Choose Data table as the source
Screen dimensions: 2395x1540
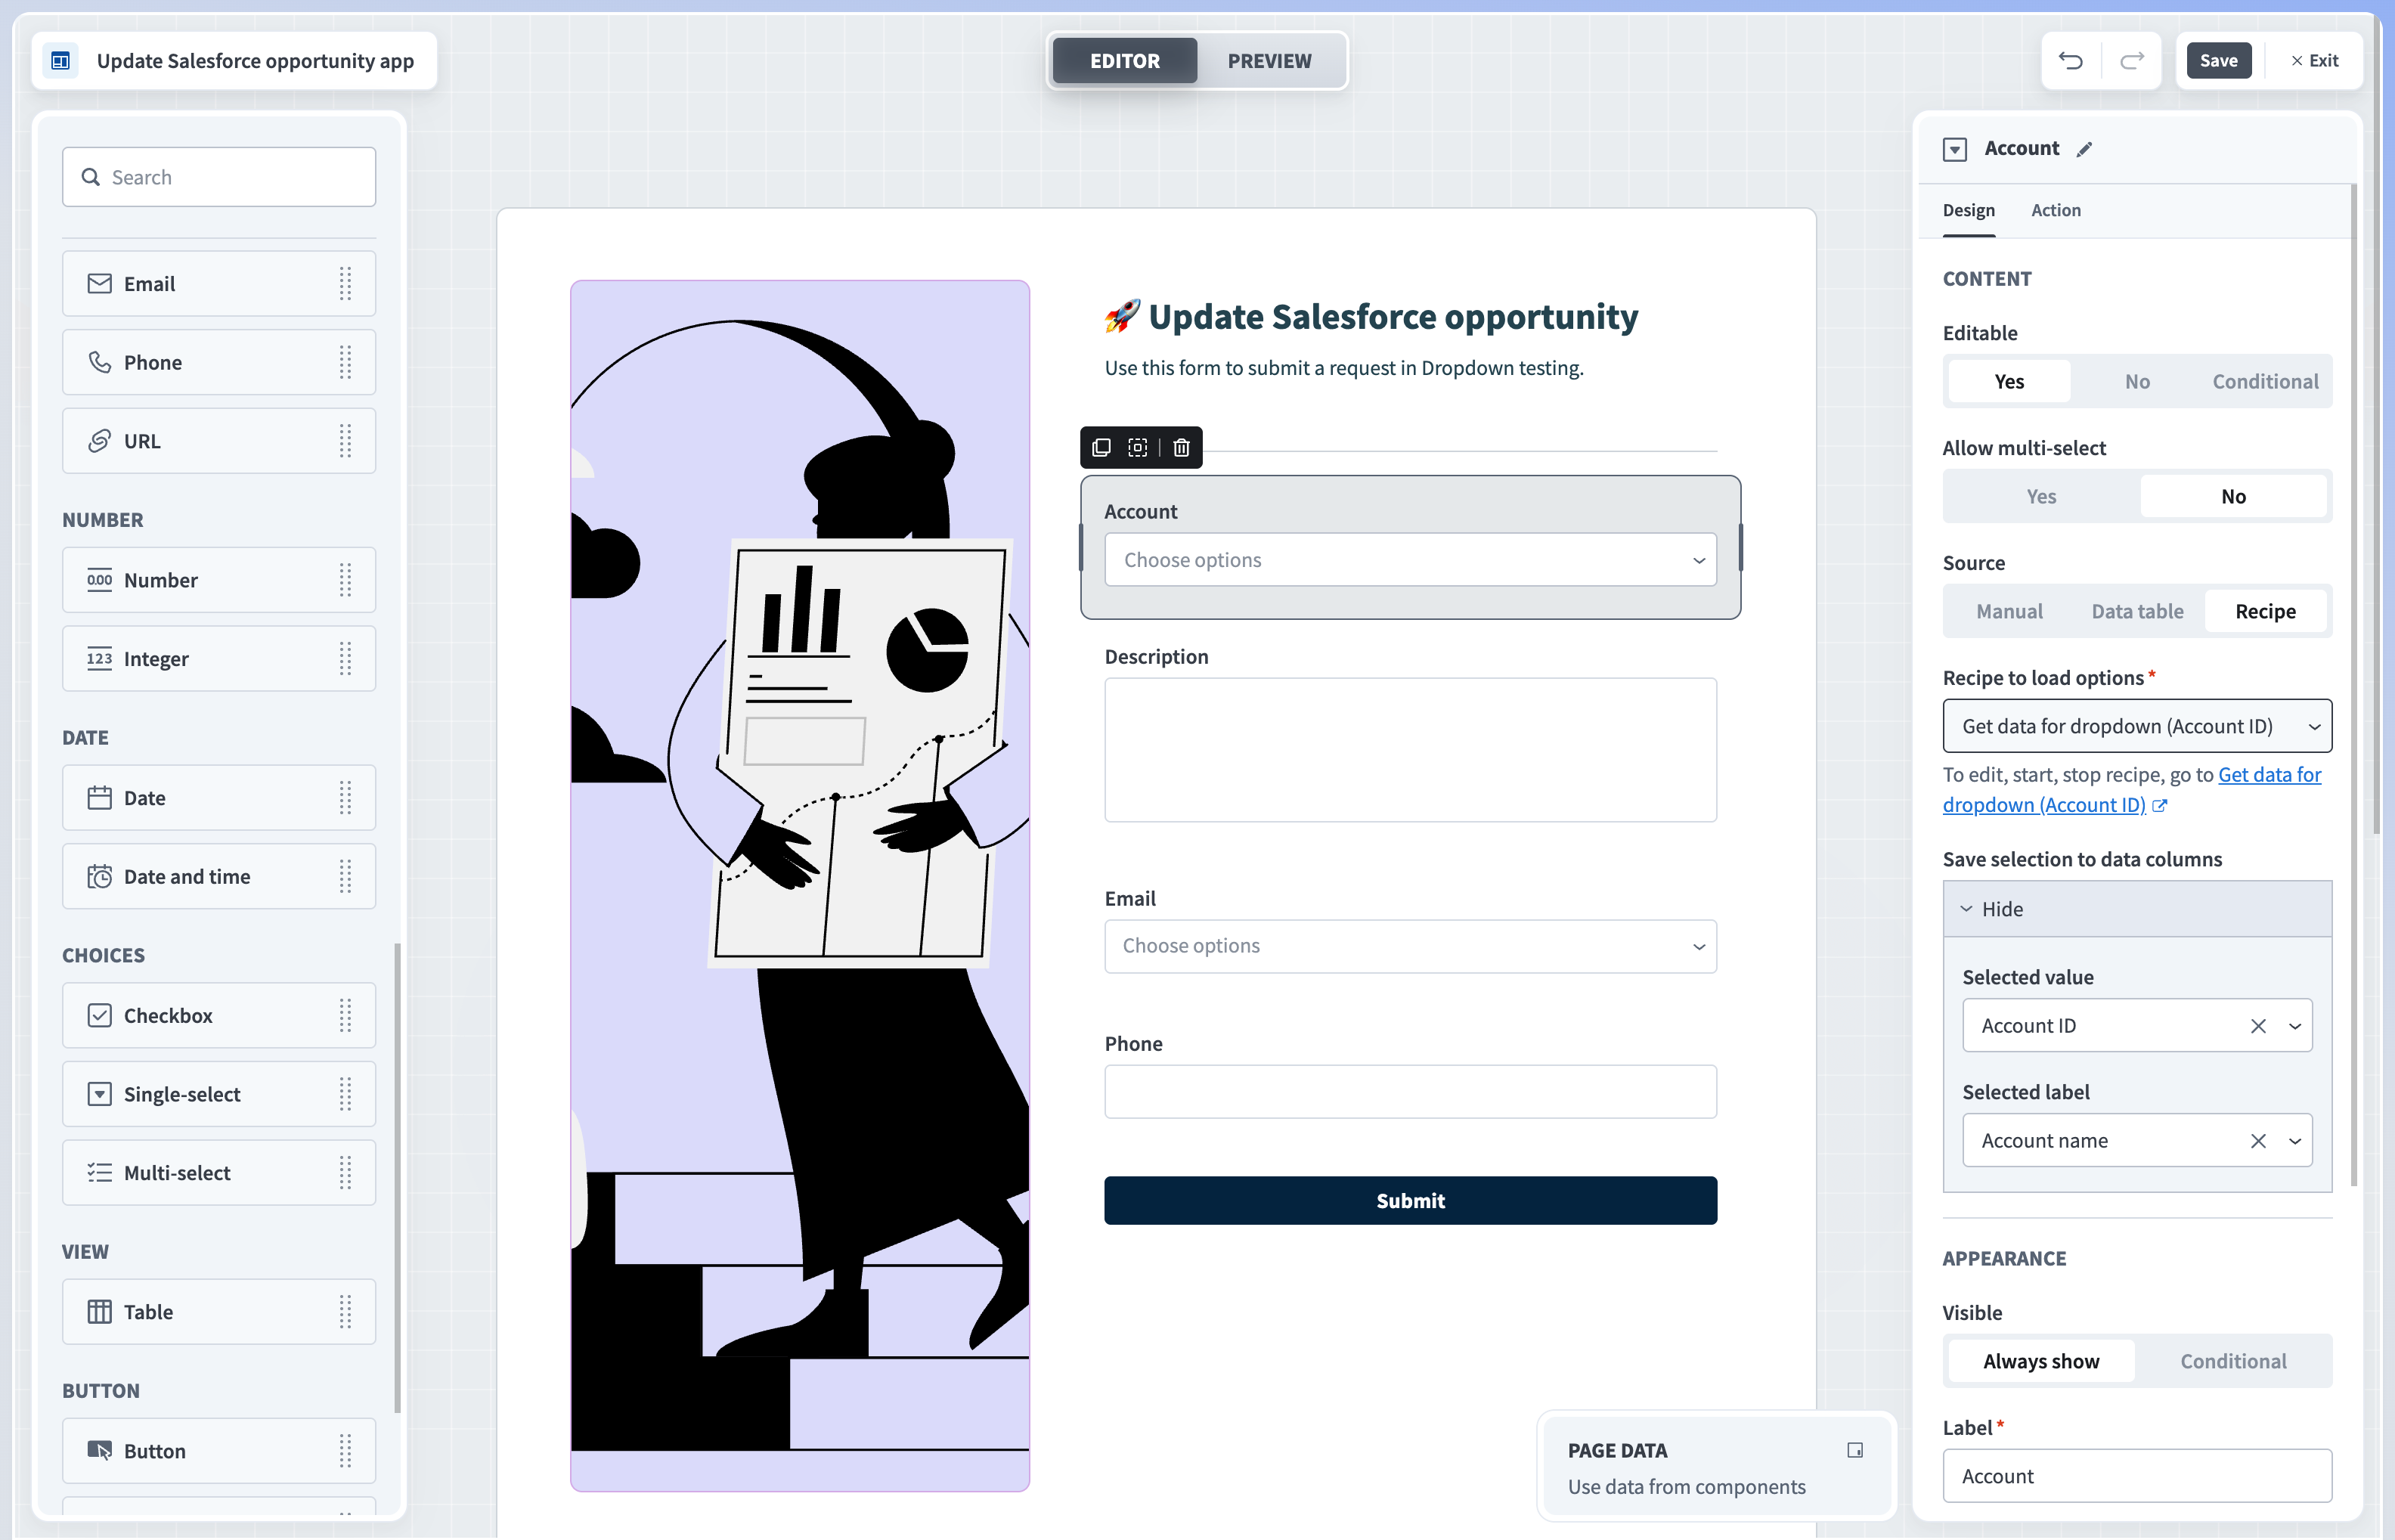tap(2137, 611)
